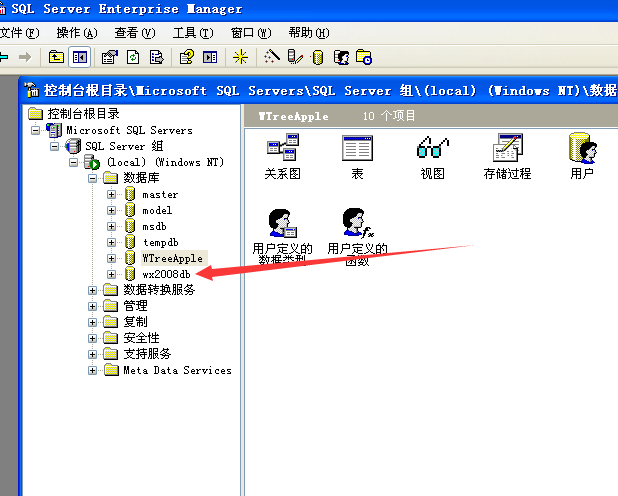Image resolution: width=618 pixels, height=496 pixels.
Task: Collapse the Microsoft SQL Servers node
Action: (x=35, y=130)
